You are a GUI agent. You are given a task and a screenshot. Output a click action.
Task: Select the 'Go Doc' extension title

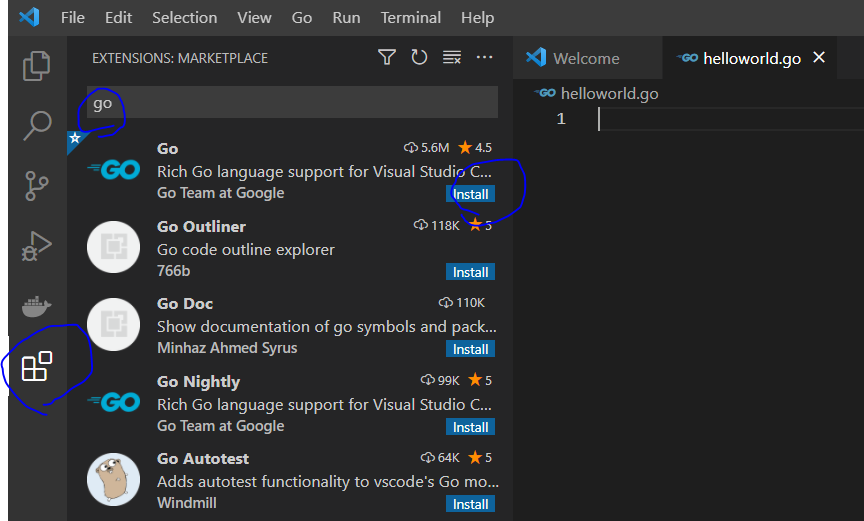click(185, 303)
